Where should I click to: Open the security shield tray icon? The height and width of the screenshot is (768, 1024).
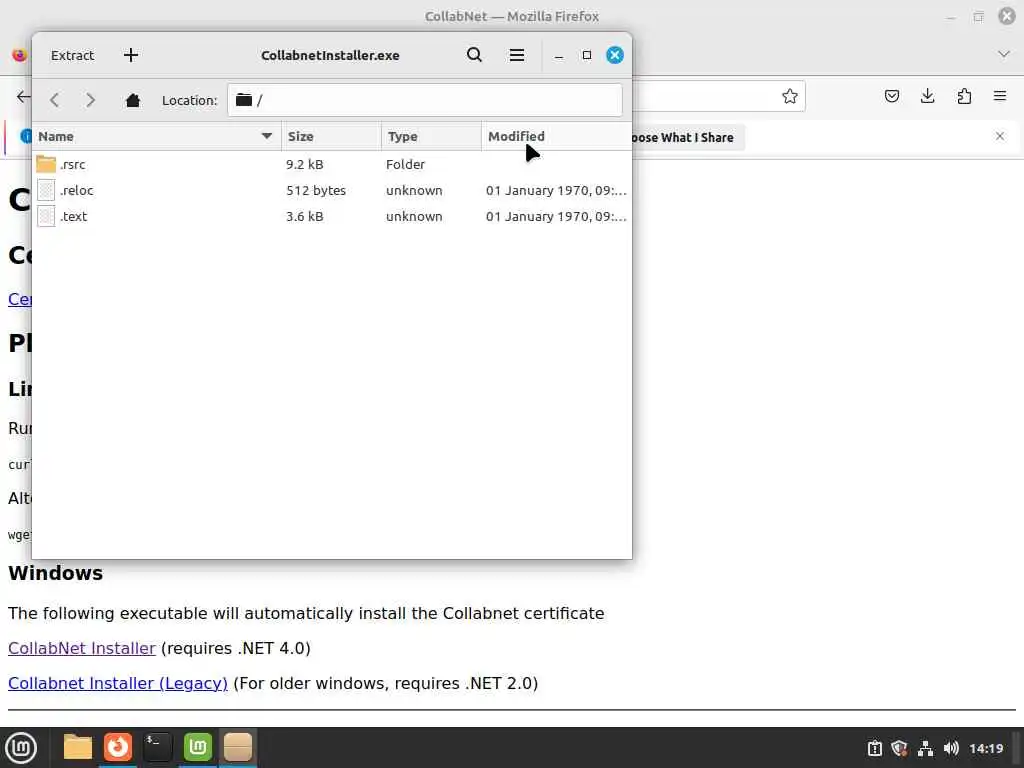click(x=899, y=748)
